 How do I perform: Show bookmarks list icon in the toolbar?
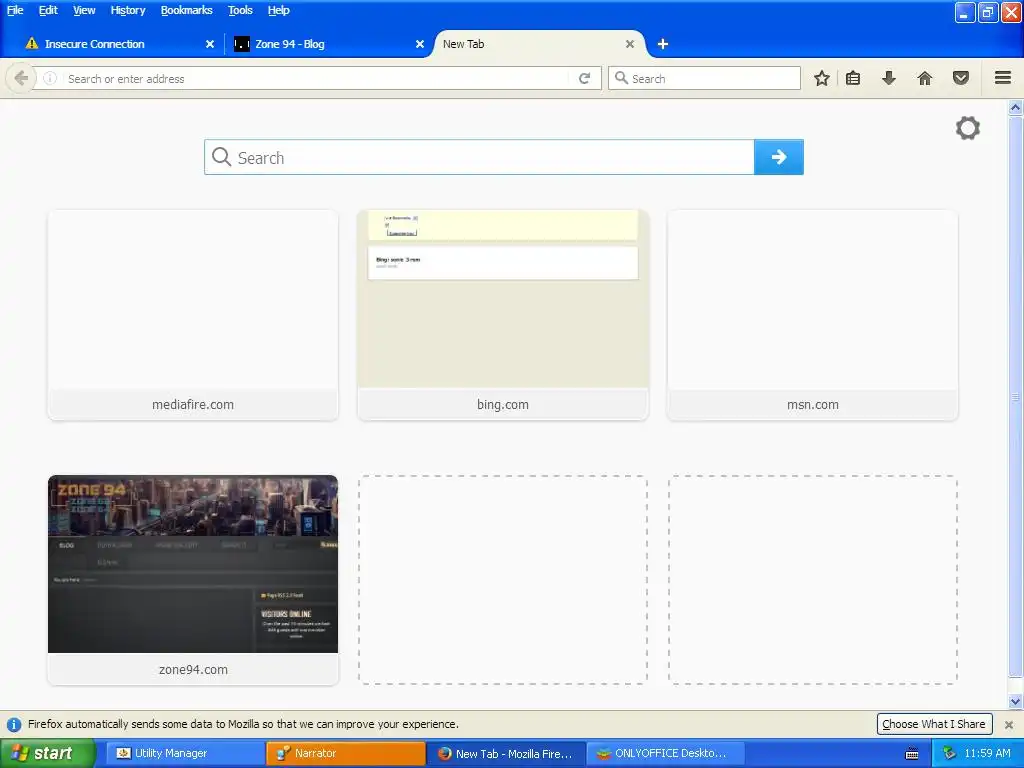coord(853,78)
